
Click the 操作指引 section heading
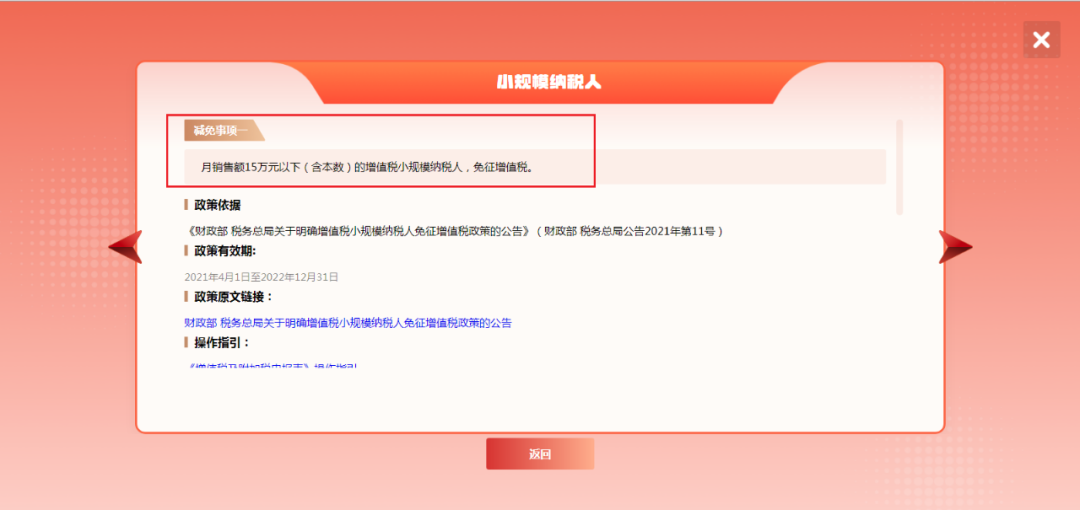[222, 343]
